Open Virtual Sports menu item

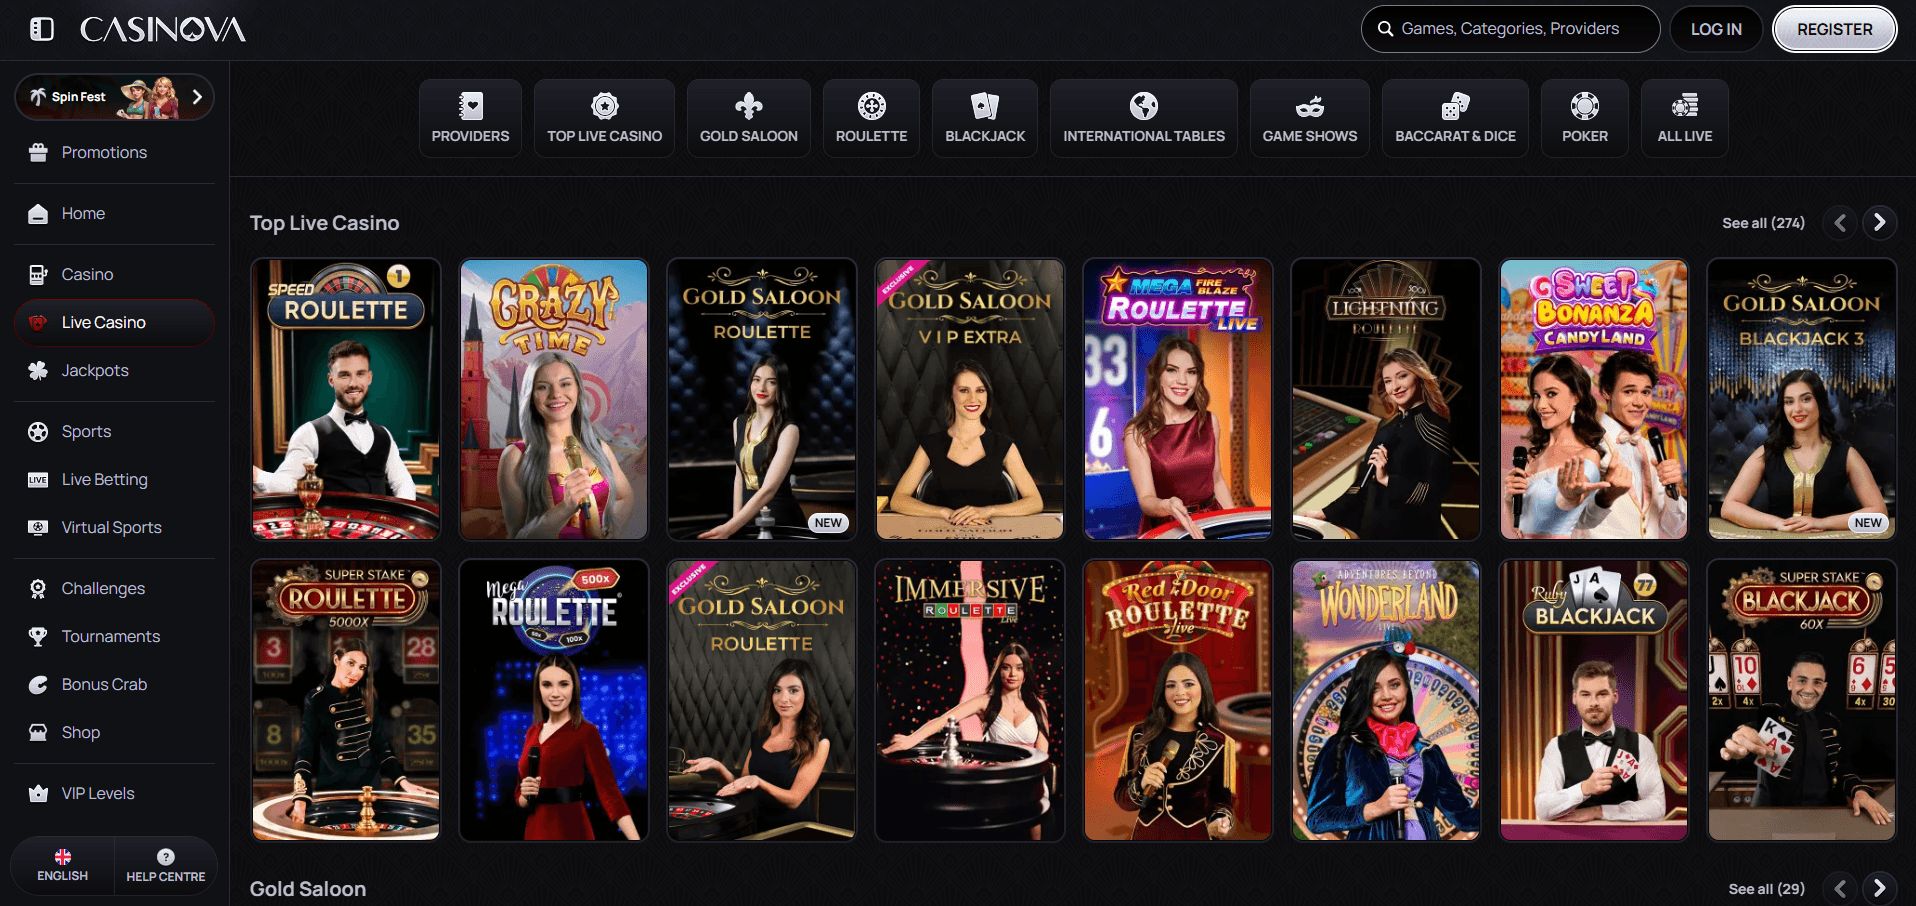114,527
